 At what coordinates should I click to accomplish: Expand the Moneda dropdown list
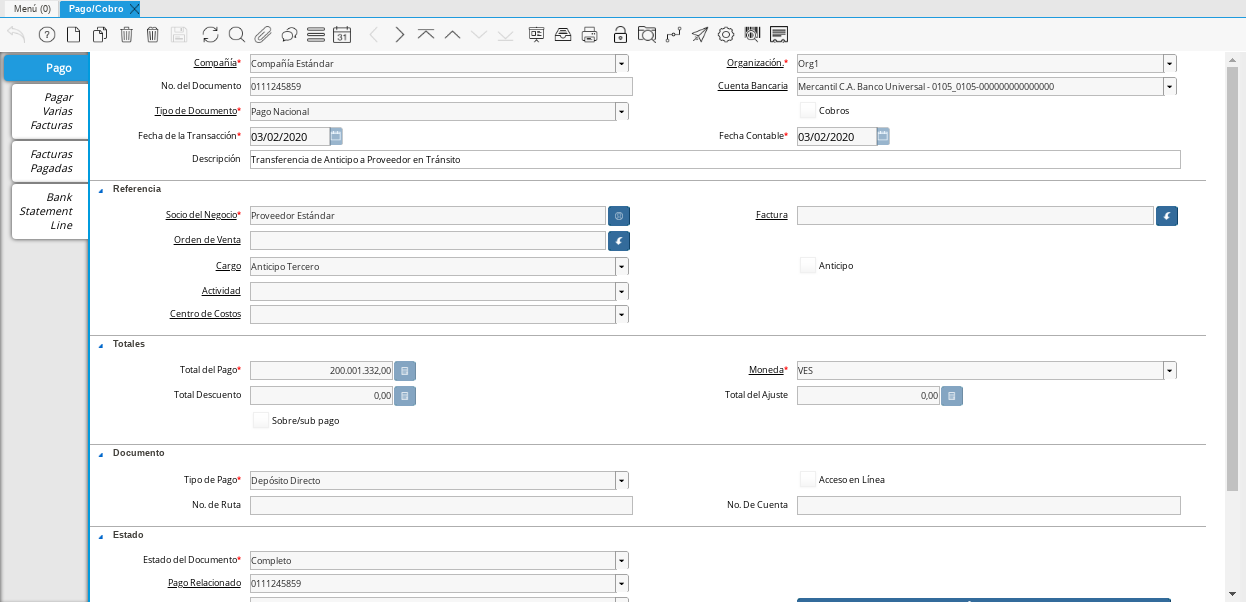click(1169, 371)
